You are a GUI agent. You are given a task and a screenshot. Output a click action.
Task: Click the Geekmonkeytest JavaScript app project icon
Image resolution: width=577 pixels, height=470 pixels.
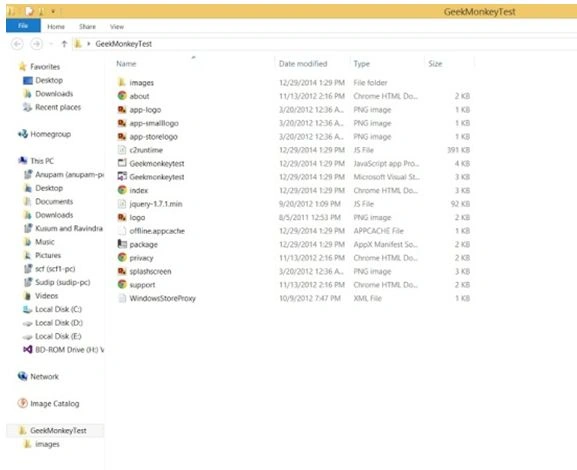click(122, 163)
